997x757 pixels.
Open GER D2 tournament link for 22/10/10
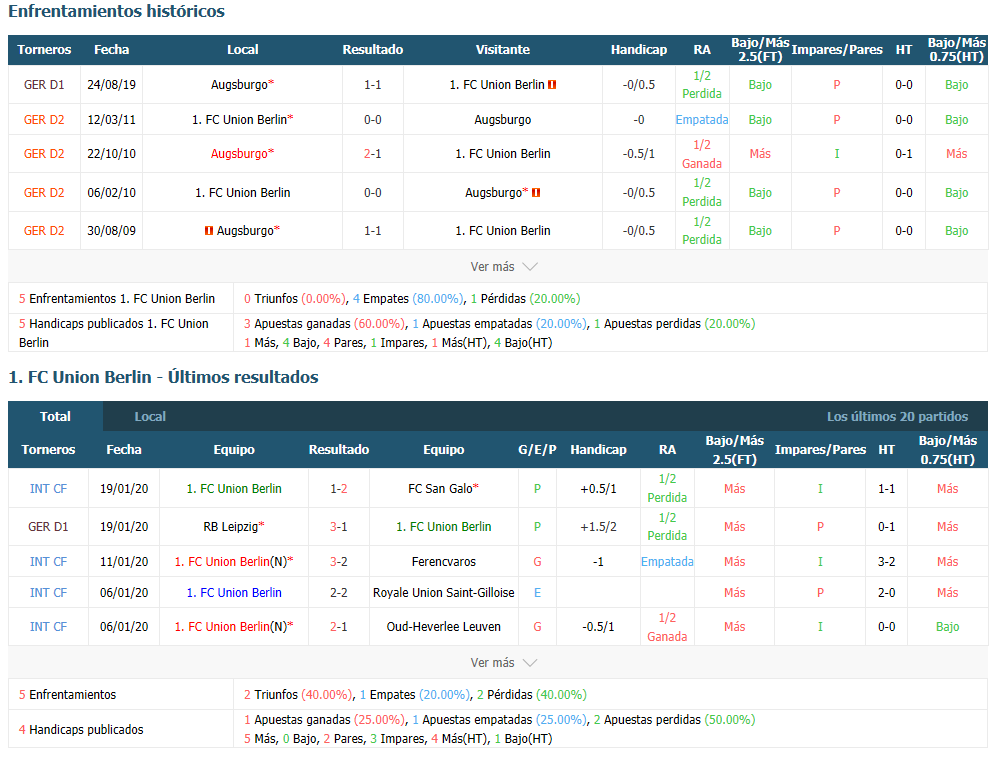point(44,154)
